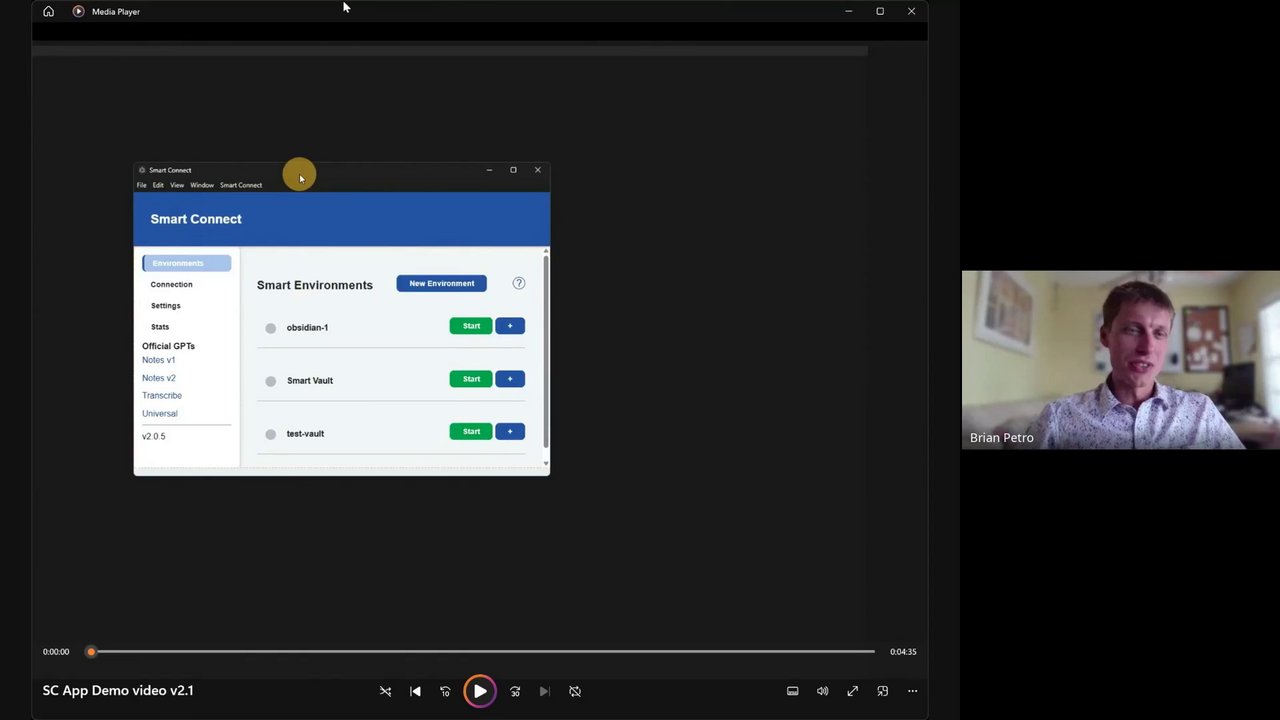This screenshot has height=720, width=1280.
Task: Play the SC App Demo video
Action: pos(480,691)
